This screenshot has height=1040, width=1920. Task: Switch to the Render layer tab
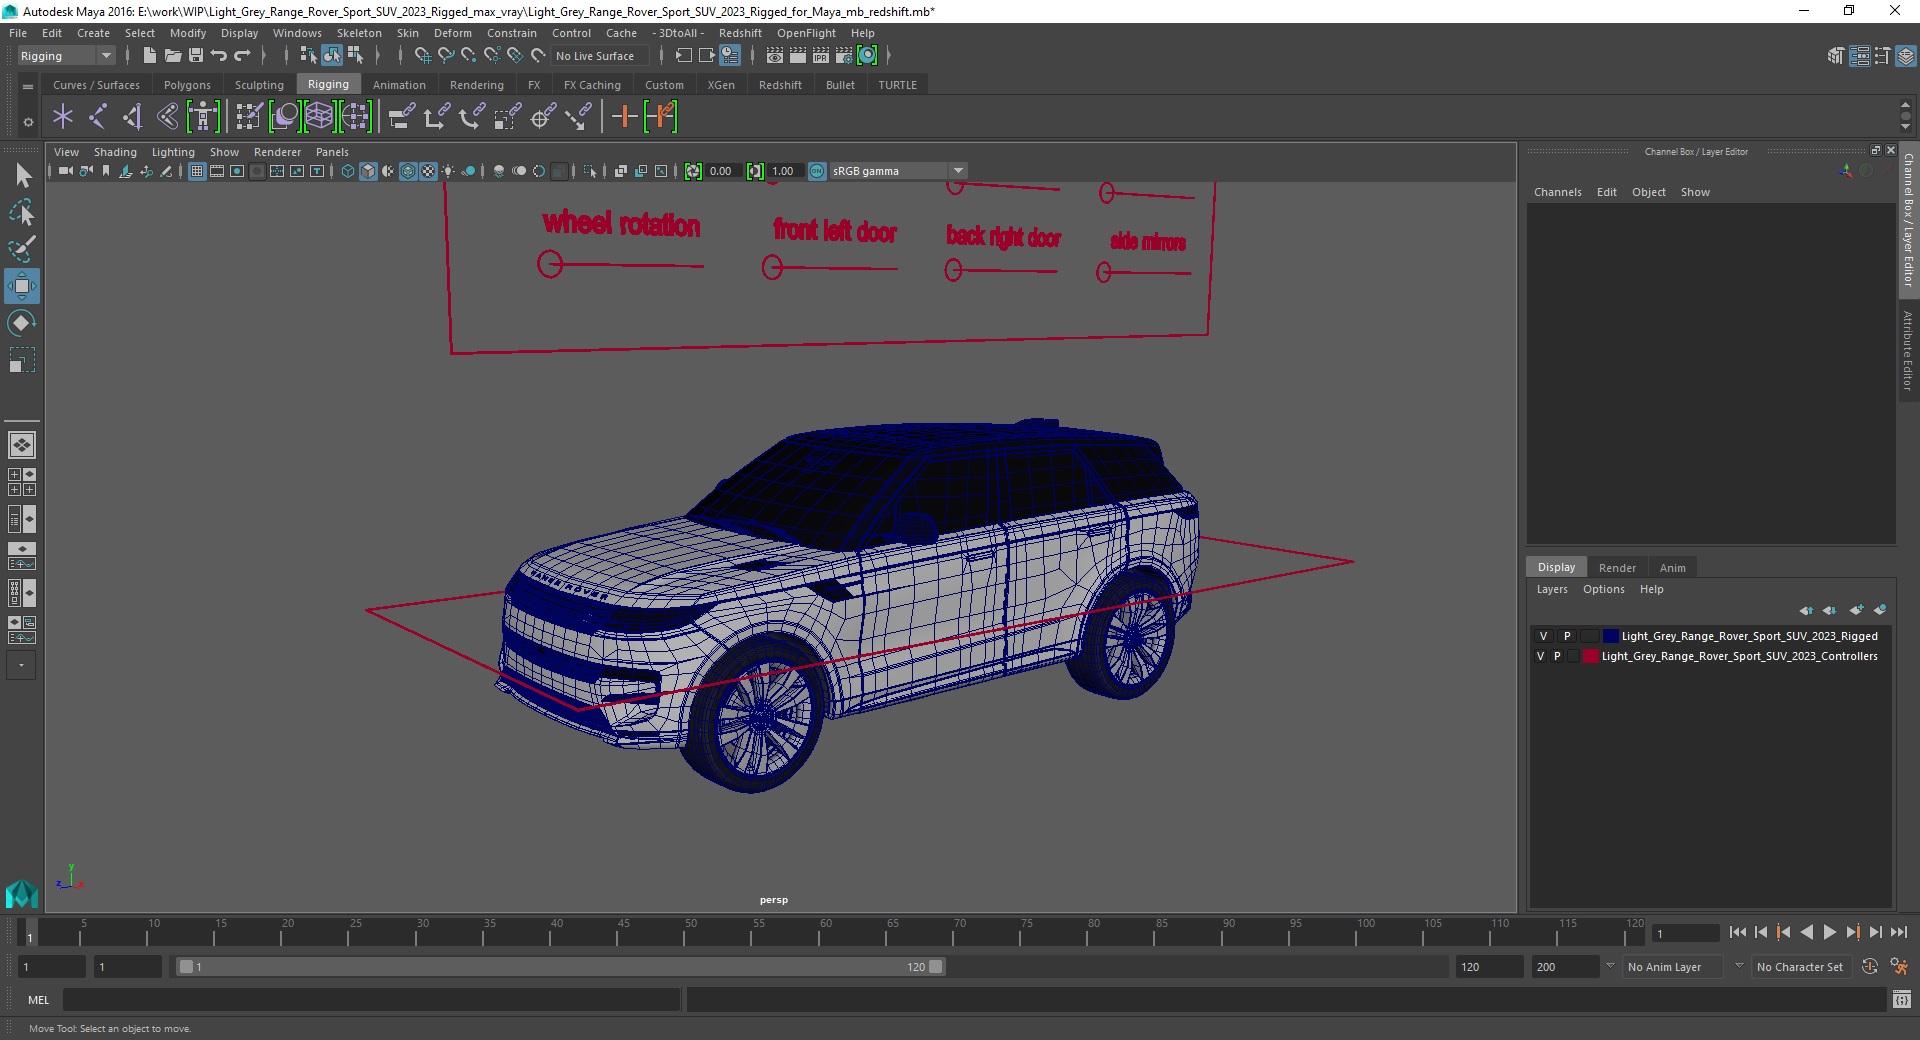(1617, 567)
